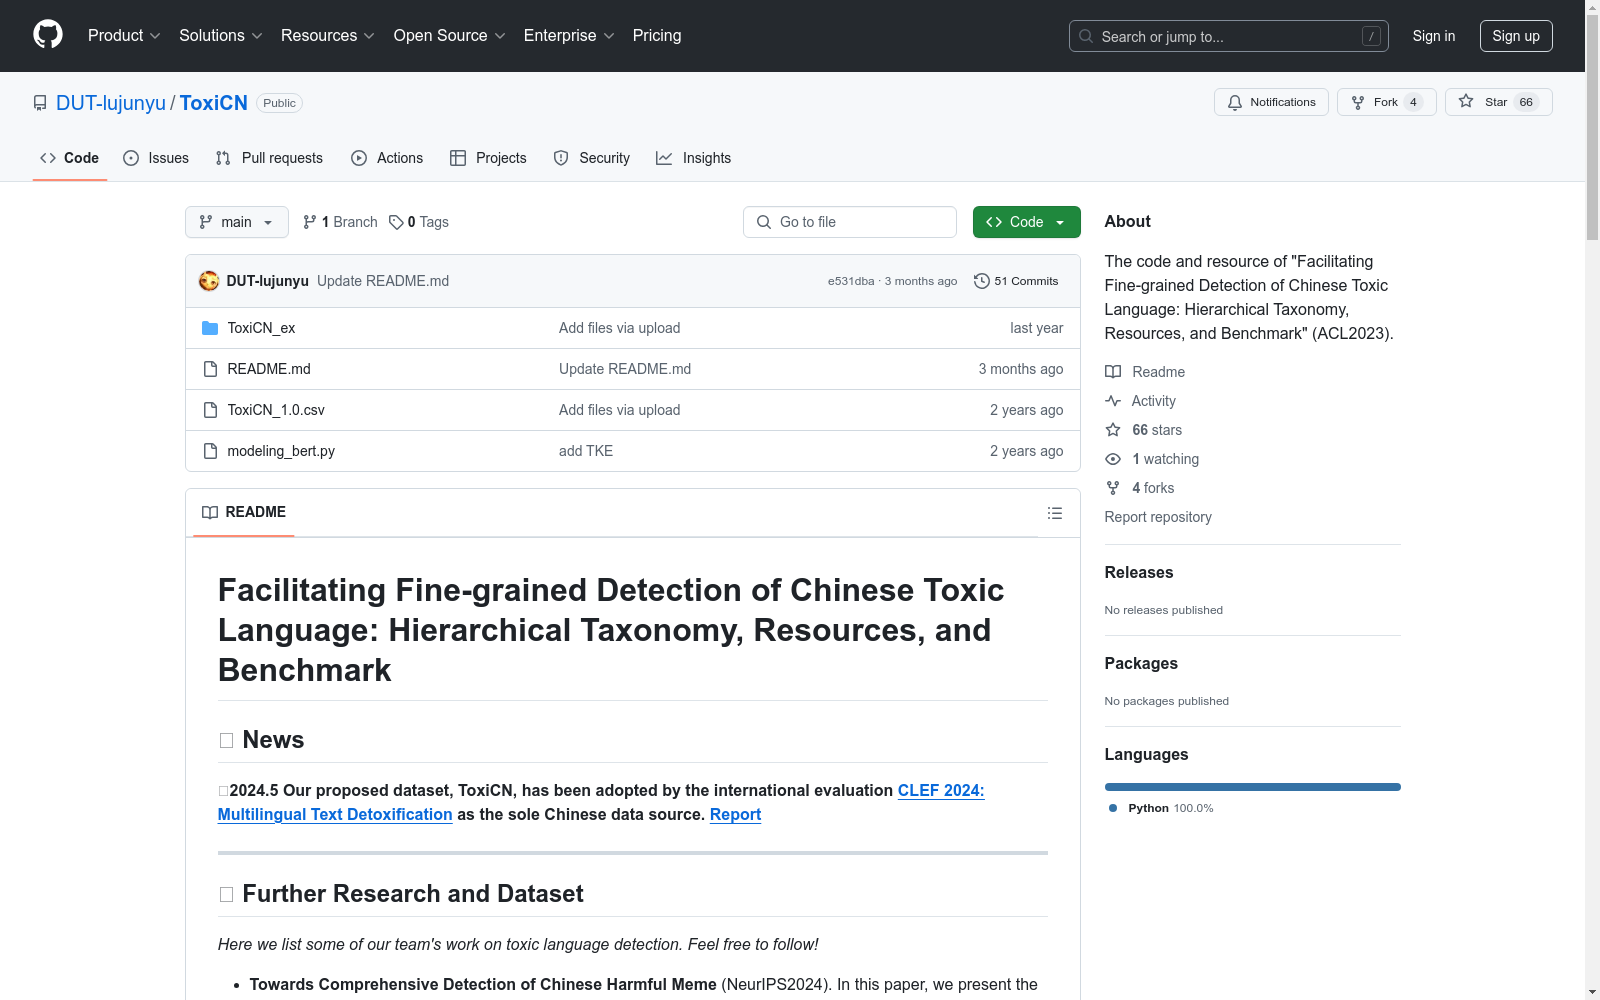The image size is (1600, 1000).
Task: Expand the Product menu
Action: coord(124,35)
